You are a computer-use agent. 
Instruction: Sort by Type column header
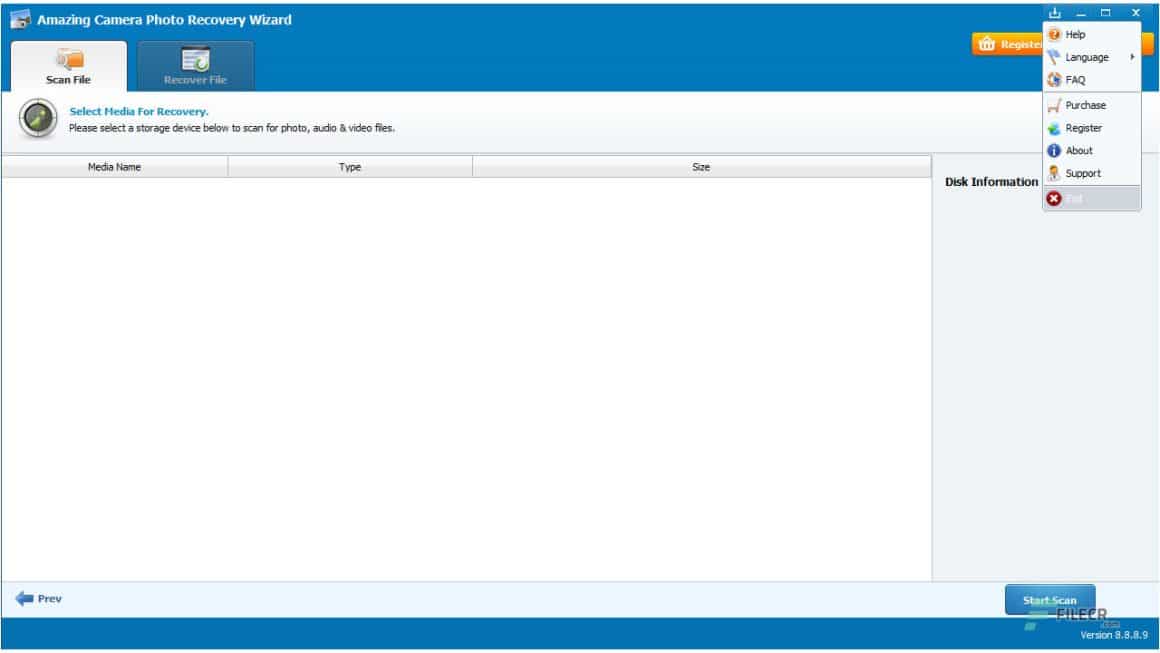pos(350,167)
